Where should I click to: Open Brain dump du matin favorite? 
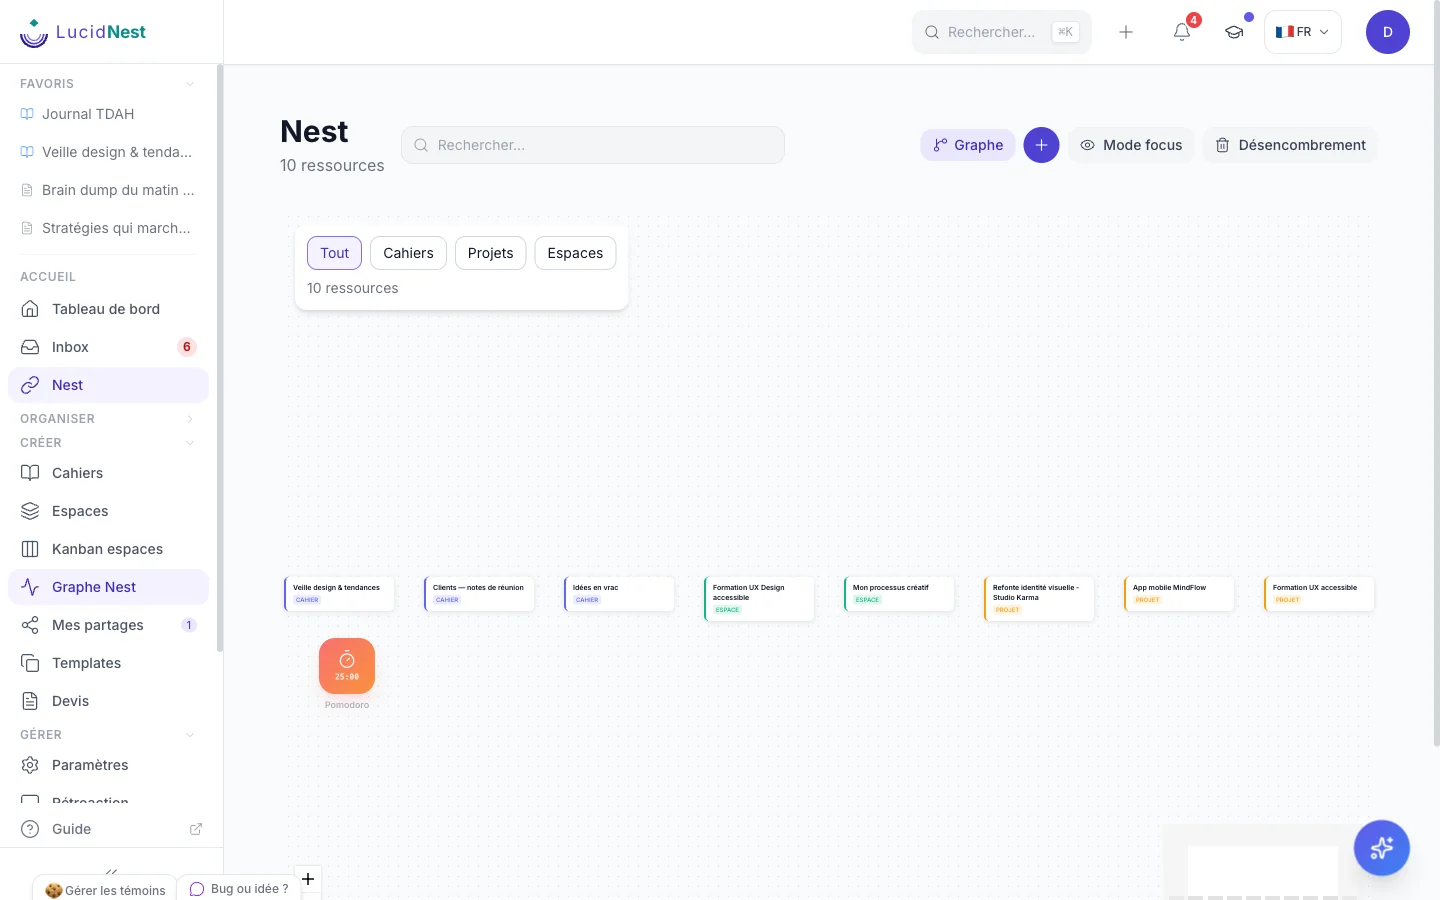point(108,190)
